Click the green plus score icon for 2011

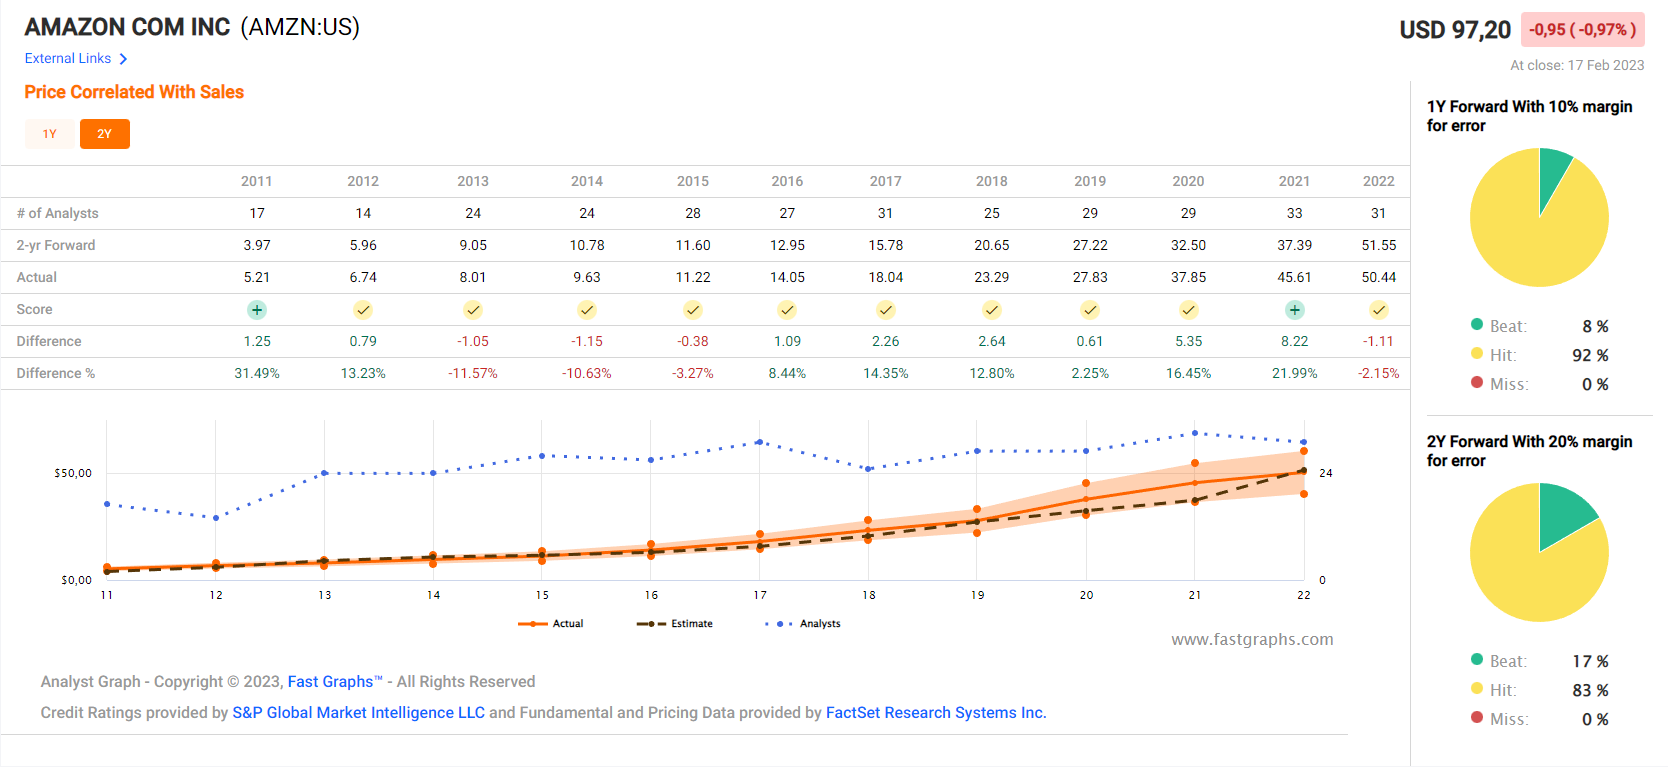coord(257,310)
